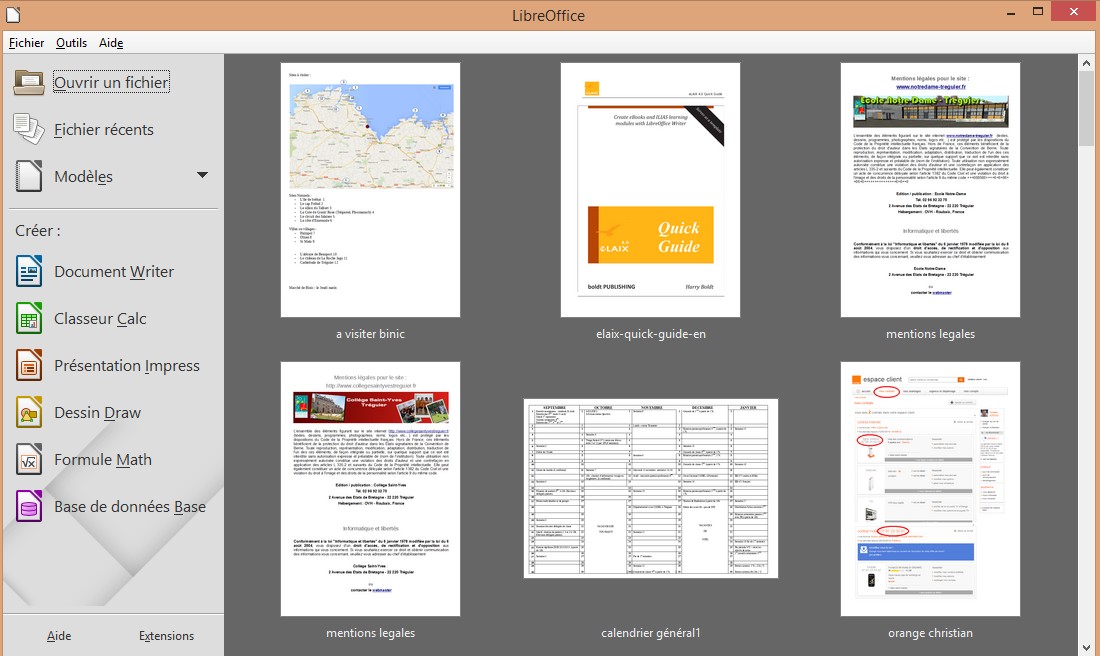Minimize the LibreOffice window

(x=1012, y=12)
